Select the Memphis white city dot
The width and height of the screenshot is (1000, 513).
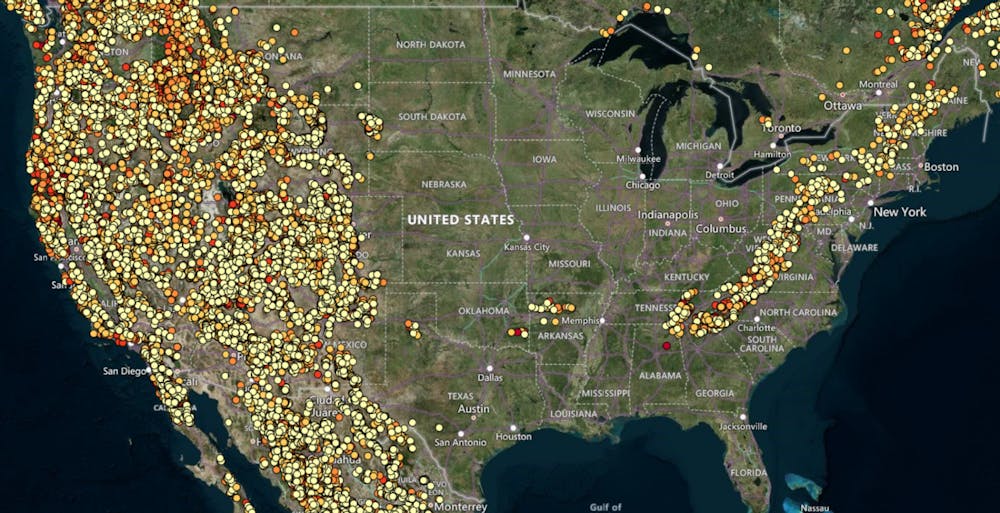pyautogui.click(x=603, y=320)
